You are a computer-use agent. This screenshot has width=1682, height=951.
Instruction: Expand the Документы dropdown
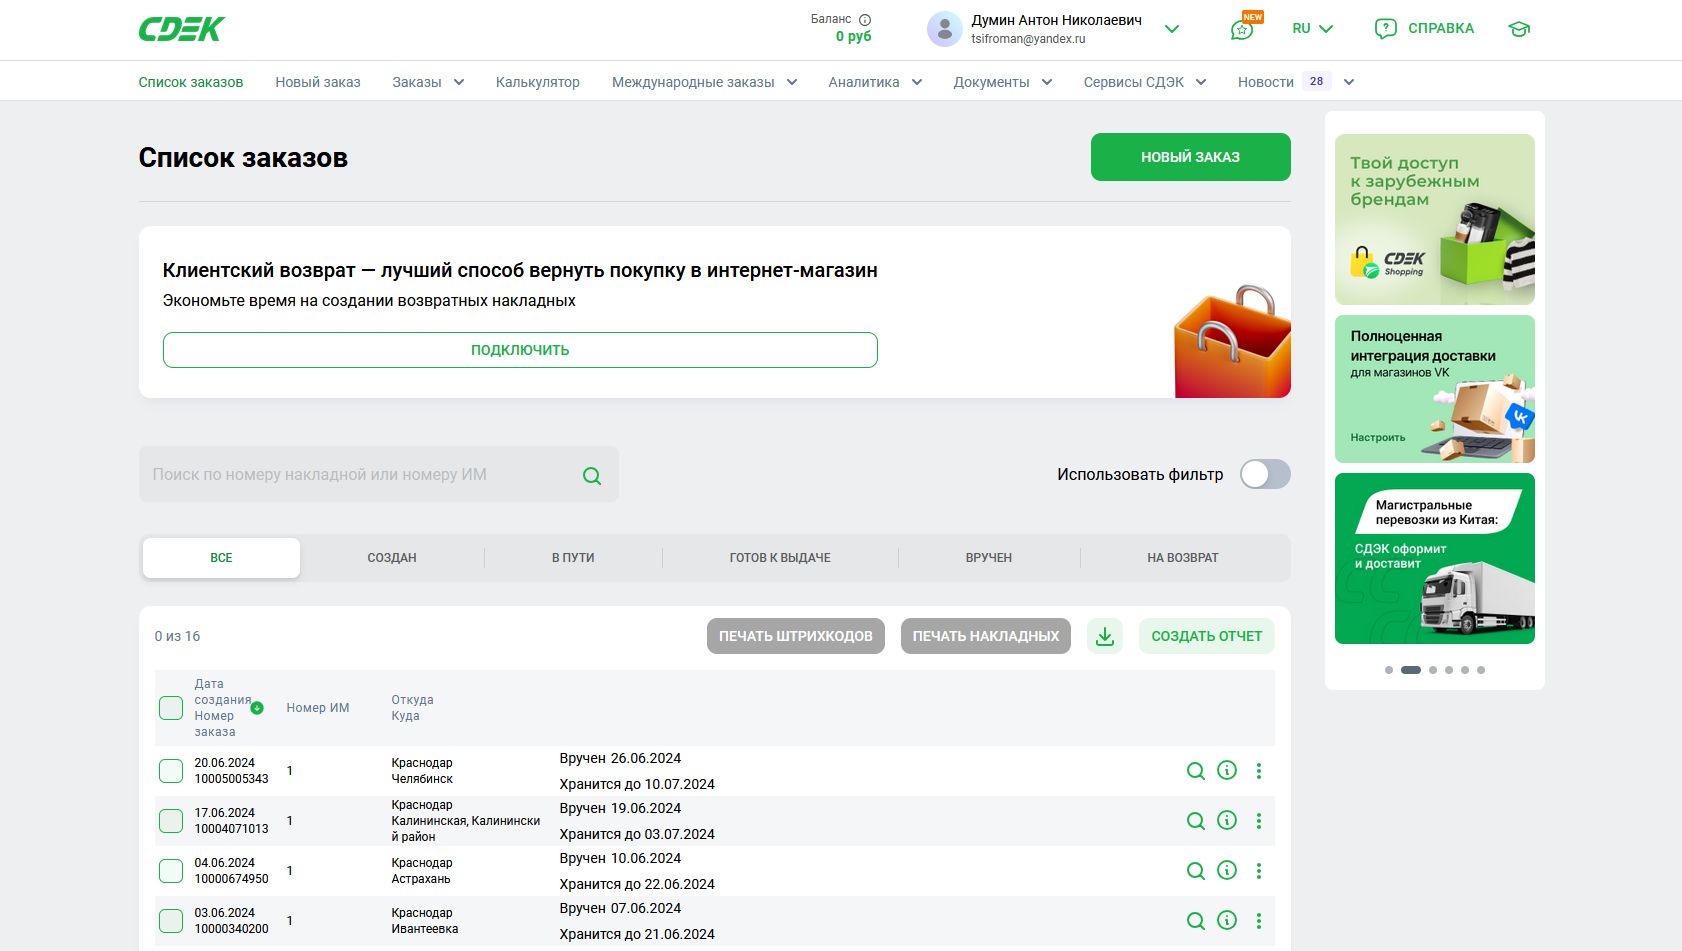click(1003, 82)
